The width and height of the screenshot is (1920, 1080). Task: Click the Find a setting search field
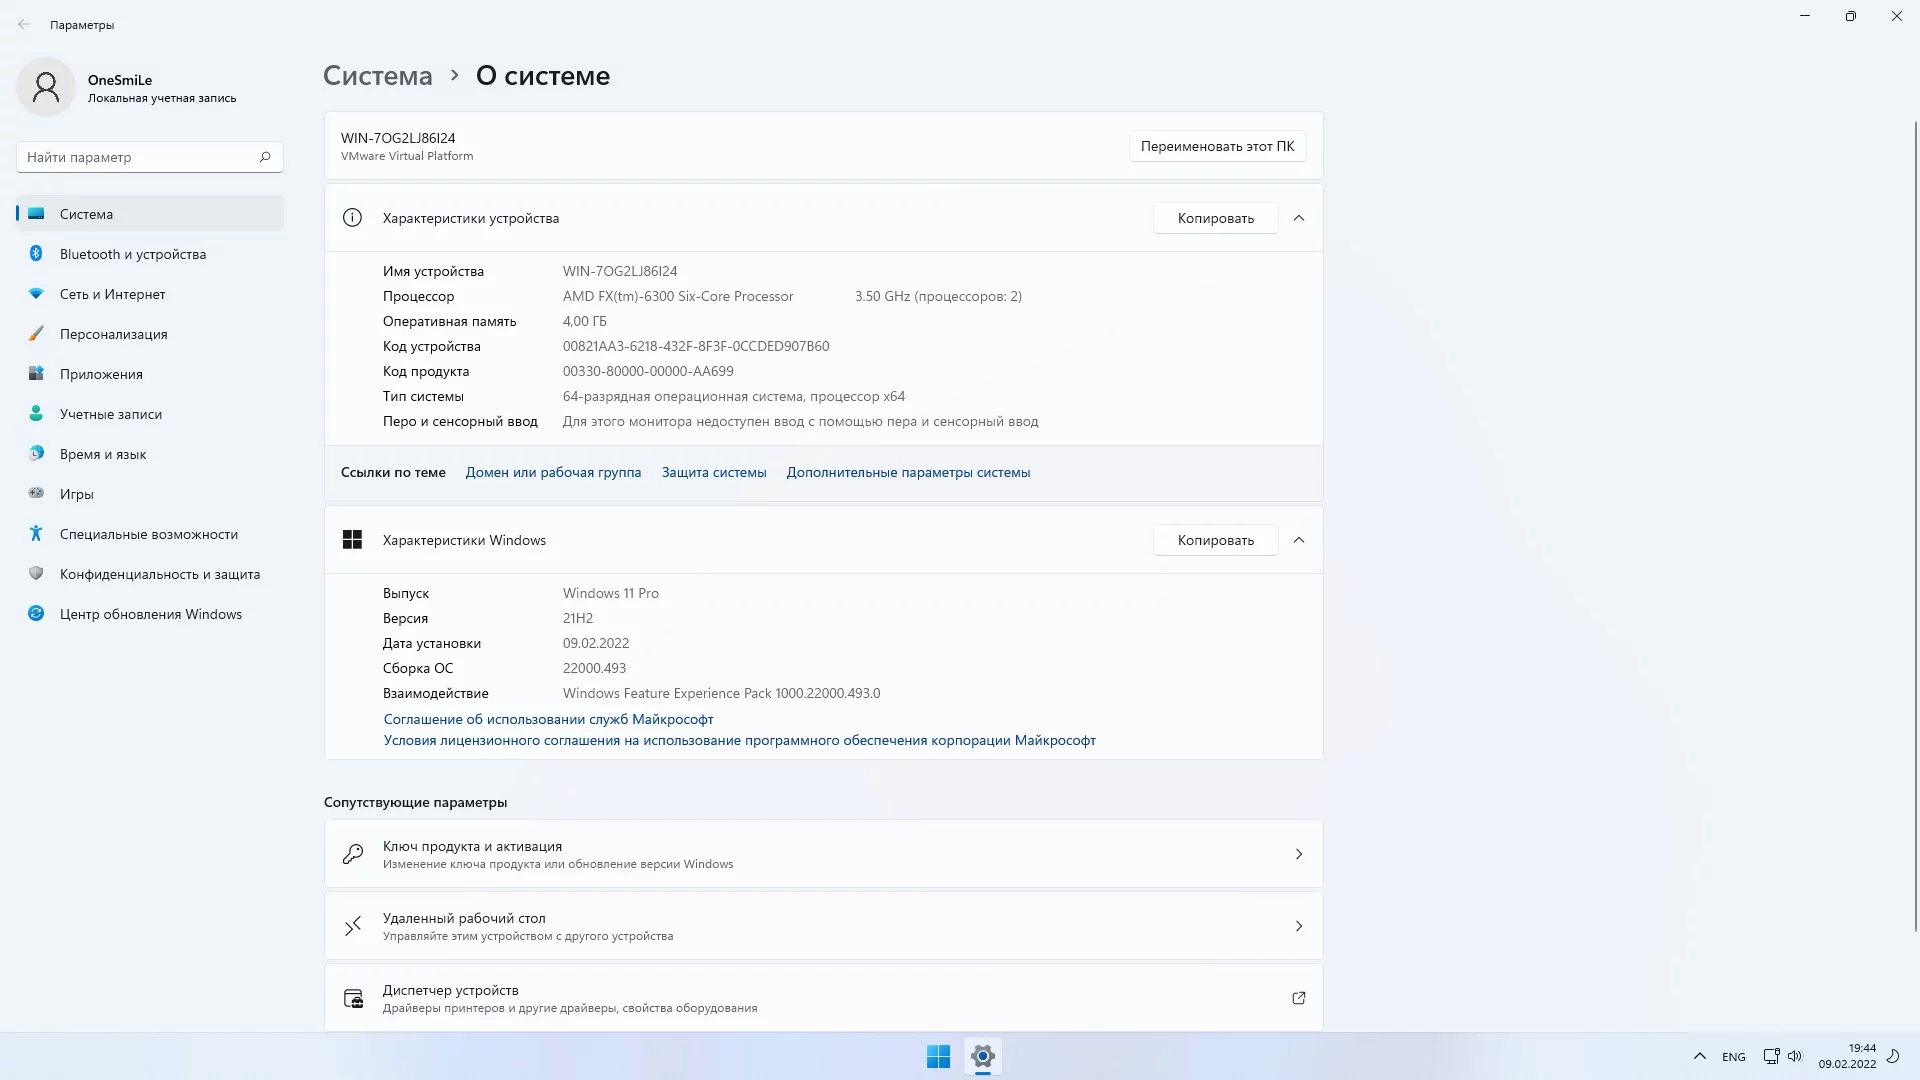138,157
